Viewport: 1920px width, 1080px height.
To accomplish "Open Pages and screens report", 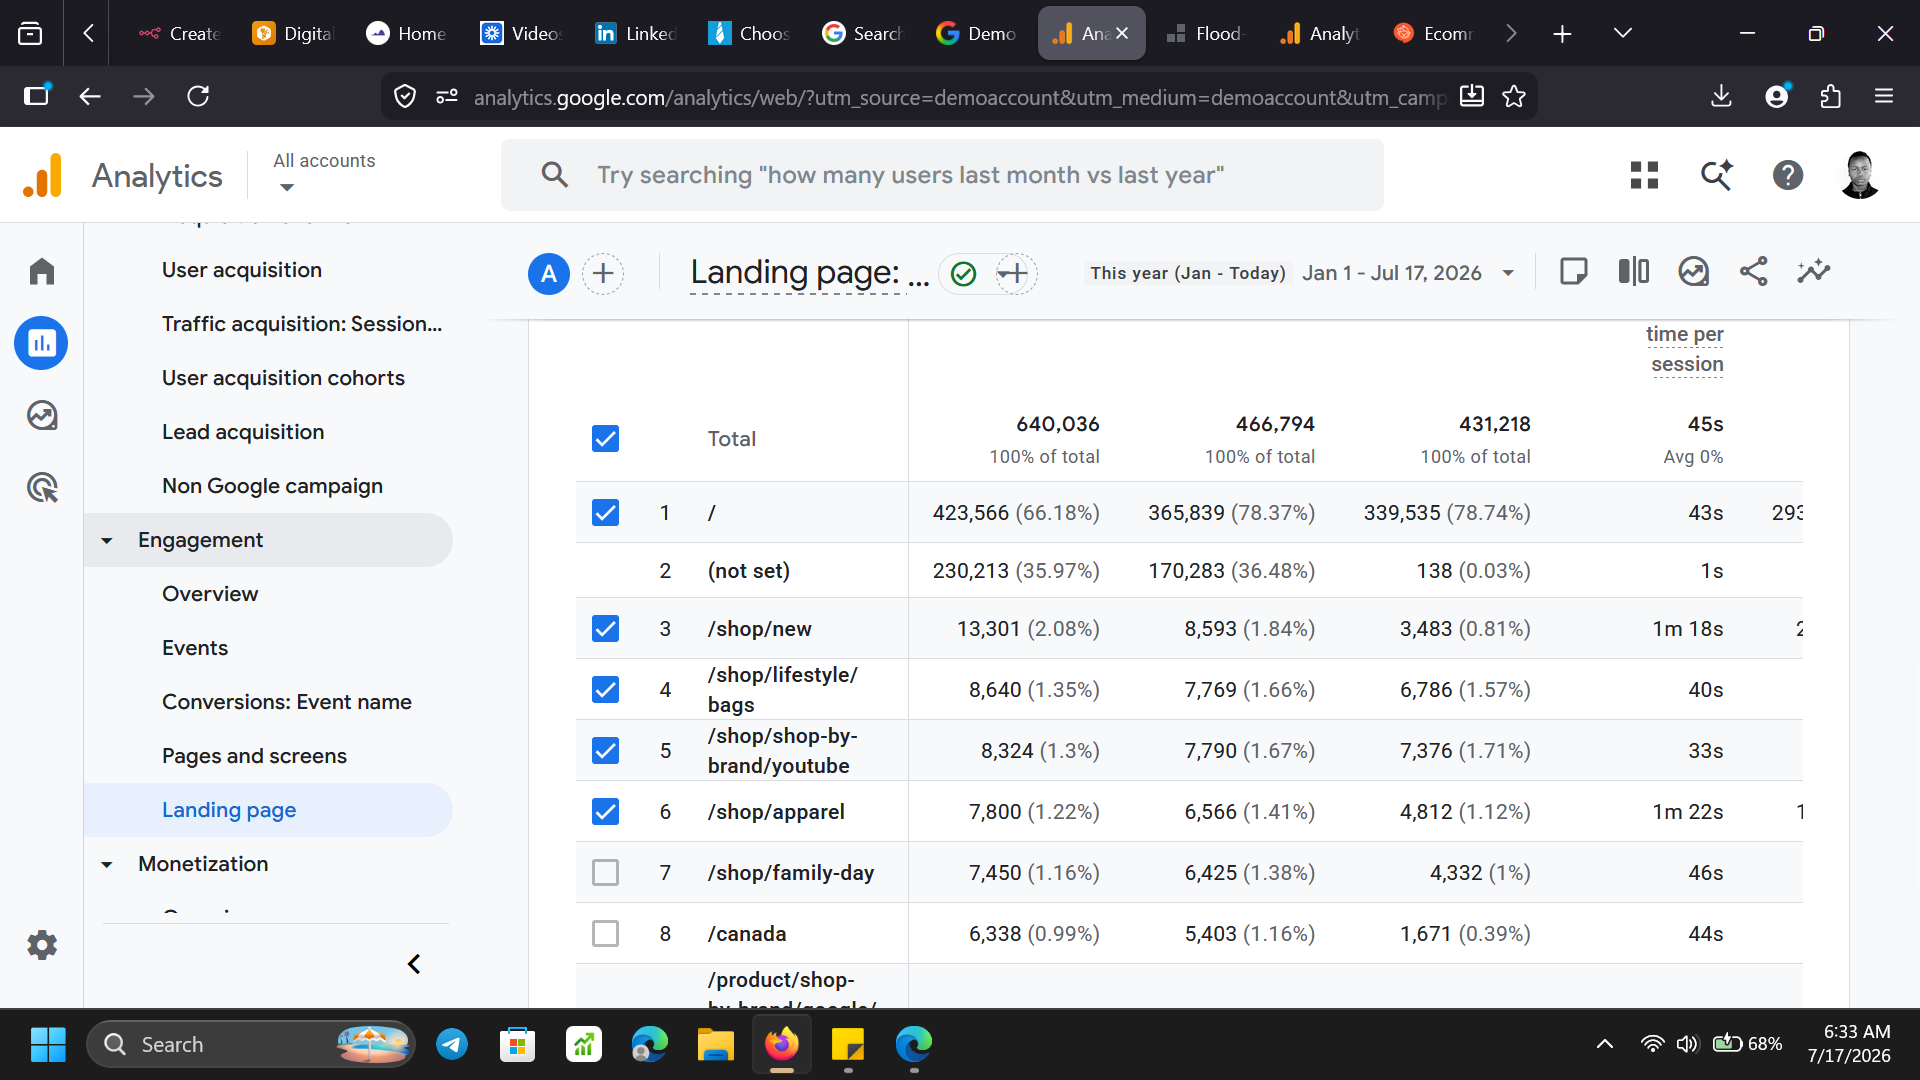I will [254, 756].
